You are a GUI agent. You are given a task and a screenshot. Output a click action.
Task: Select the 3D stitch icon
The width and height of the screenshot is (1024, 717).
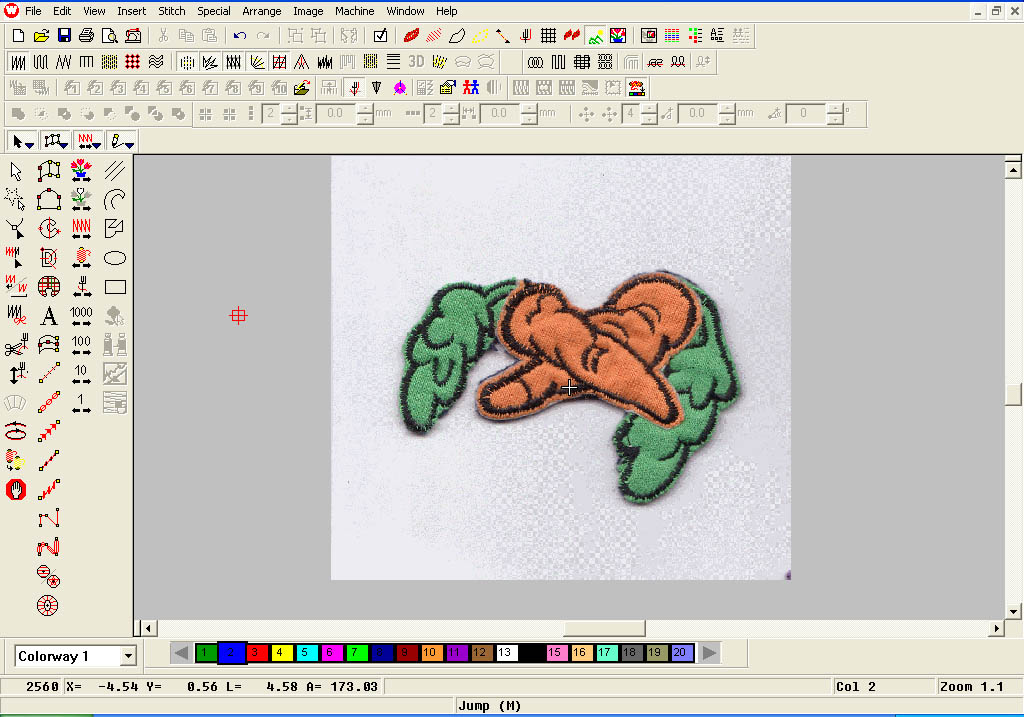416,62
